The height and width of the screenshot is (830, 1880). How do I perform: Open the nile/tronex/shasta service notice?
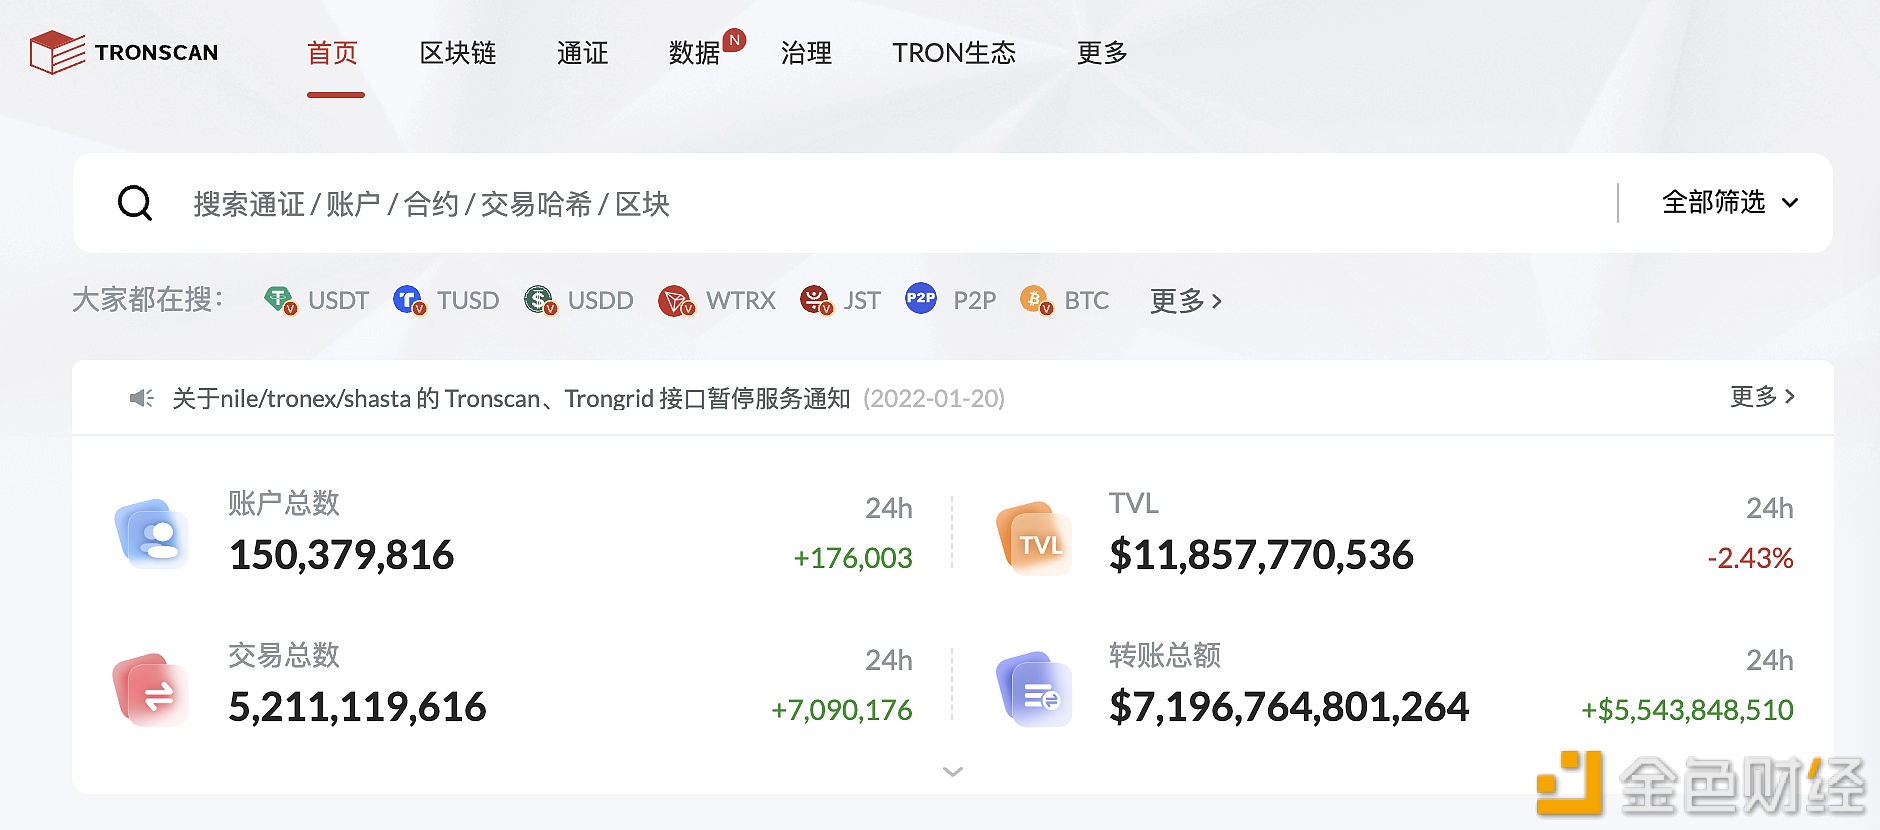(x=510, y=398)
